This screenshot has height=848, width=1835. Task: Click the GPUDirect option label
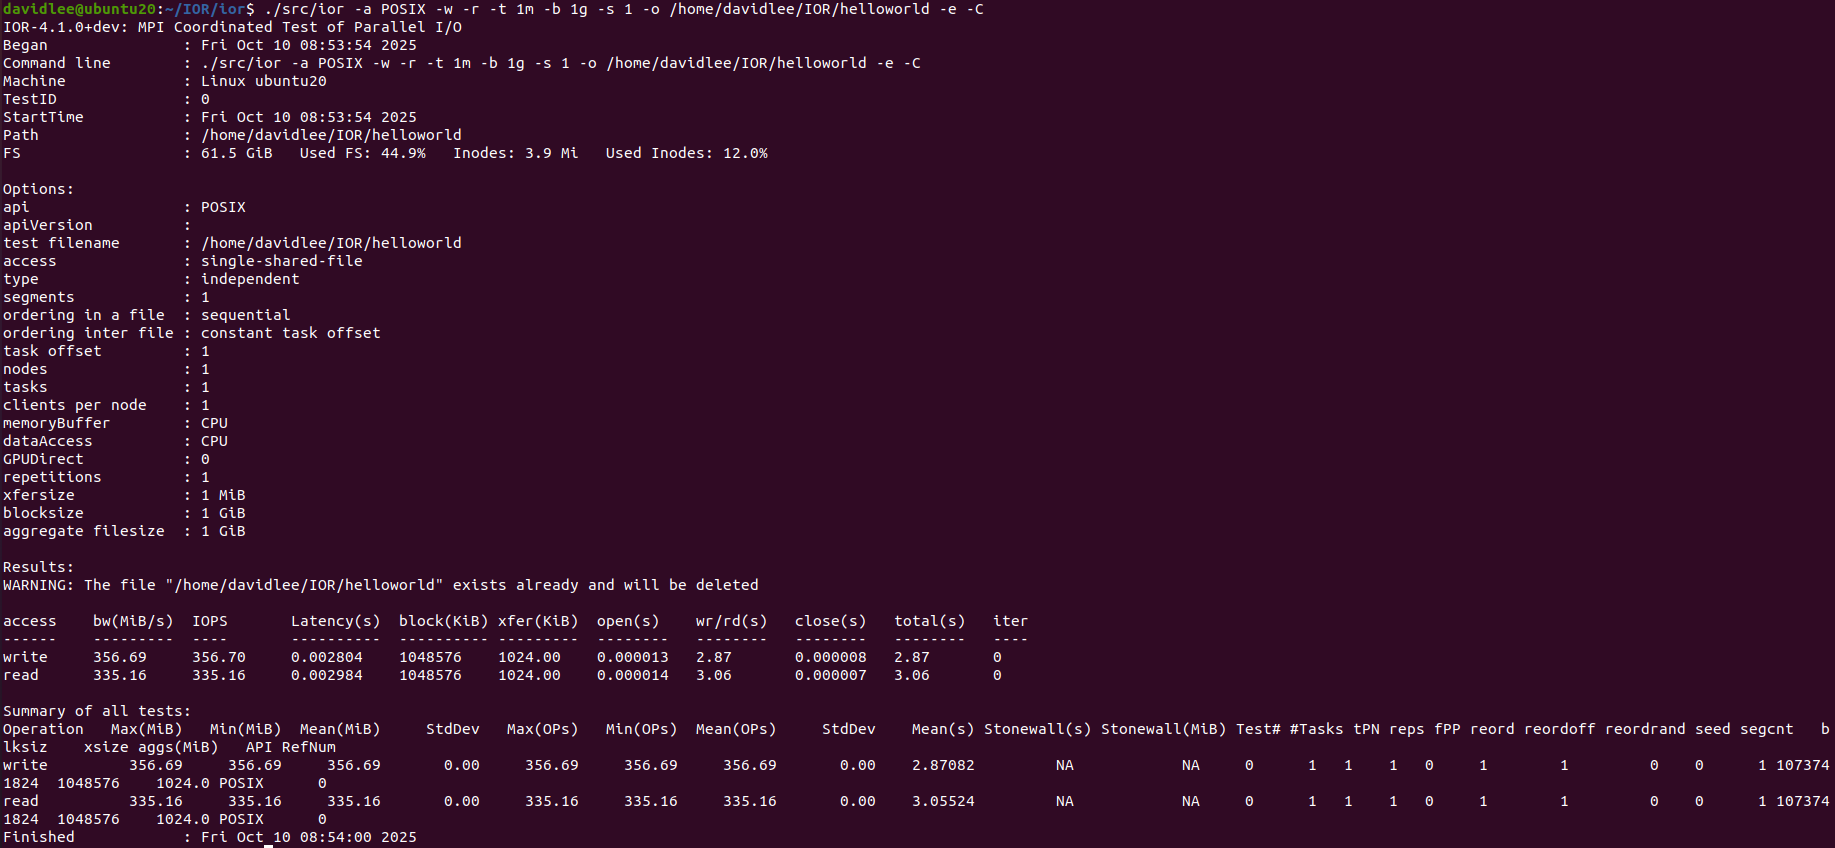coord(43,459)
